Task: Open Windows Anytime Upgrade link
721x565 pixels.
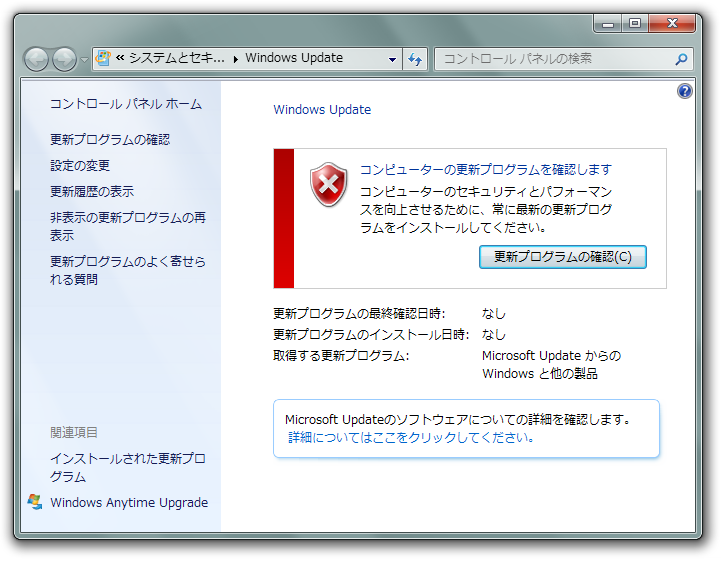Action: tap(129, 502)
